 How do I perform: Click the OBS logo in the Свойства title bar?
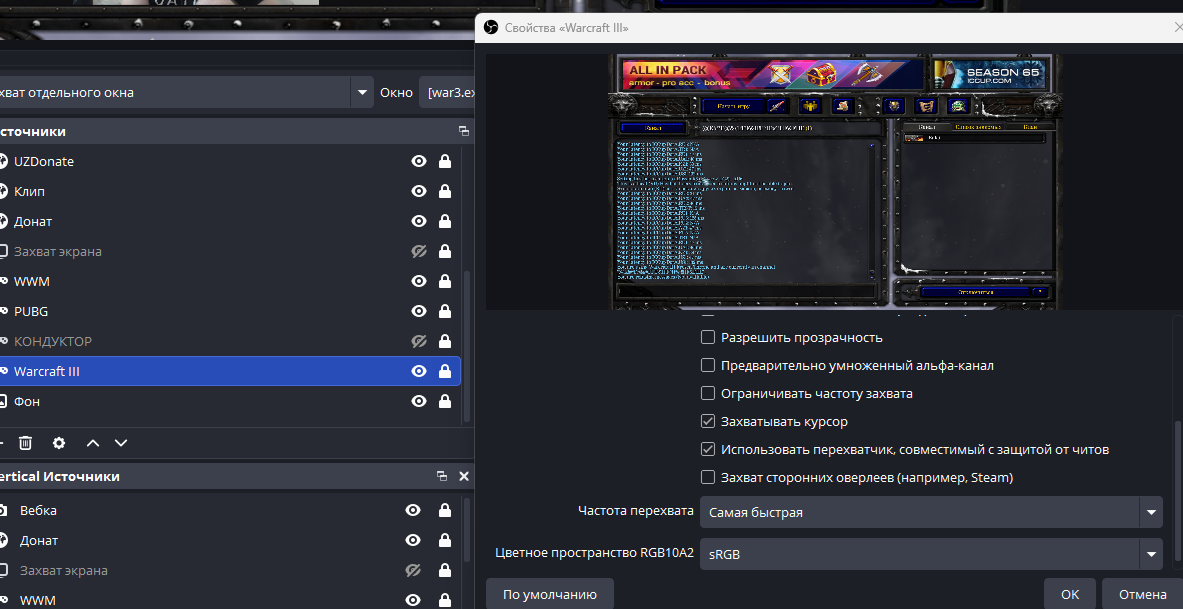[x=490, y=28]
